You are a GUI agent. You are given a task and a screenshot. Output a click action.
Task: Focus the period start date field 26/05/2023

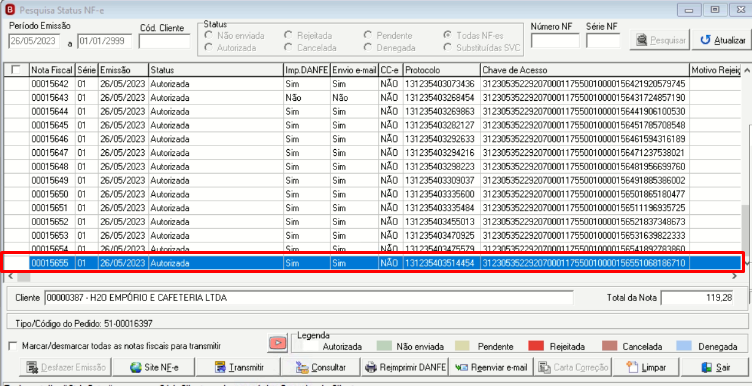click(x=35, y=41)
